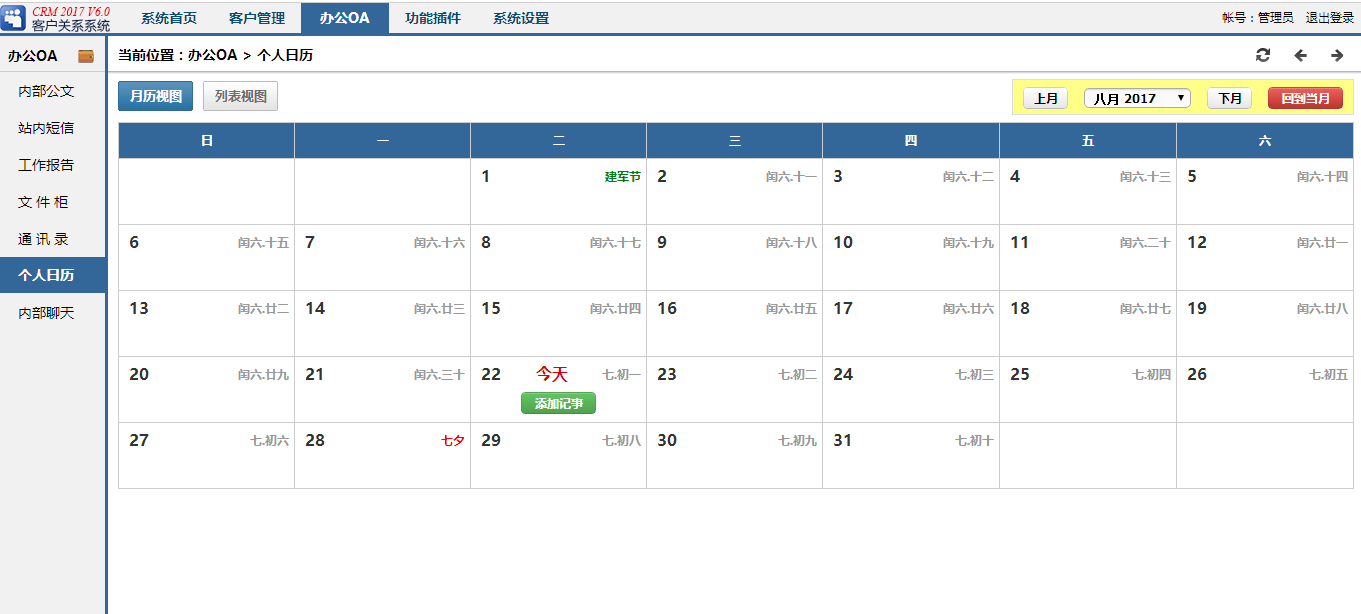1361x614 pixels.
Task: Click the refresh icon in the breadcrumb bar
Action: pyautogui.click(x=1263, y=55)
